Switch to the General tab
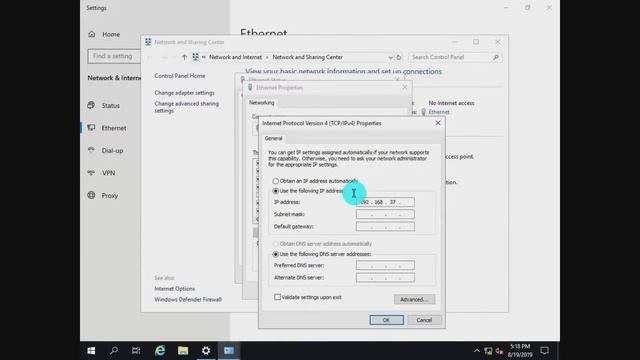 (273, 138)
